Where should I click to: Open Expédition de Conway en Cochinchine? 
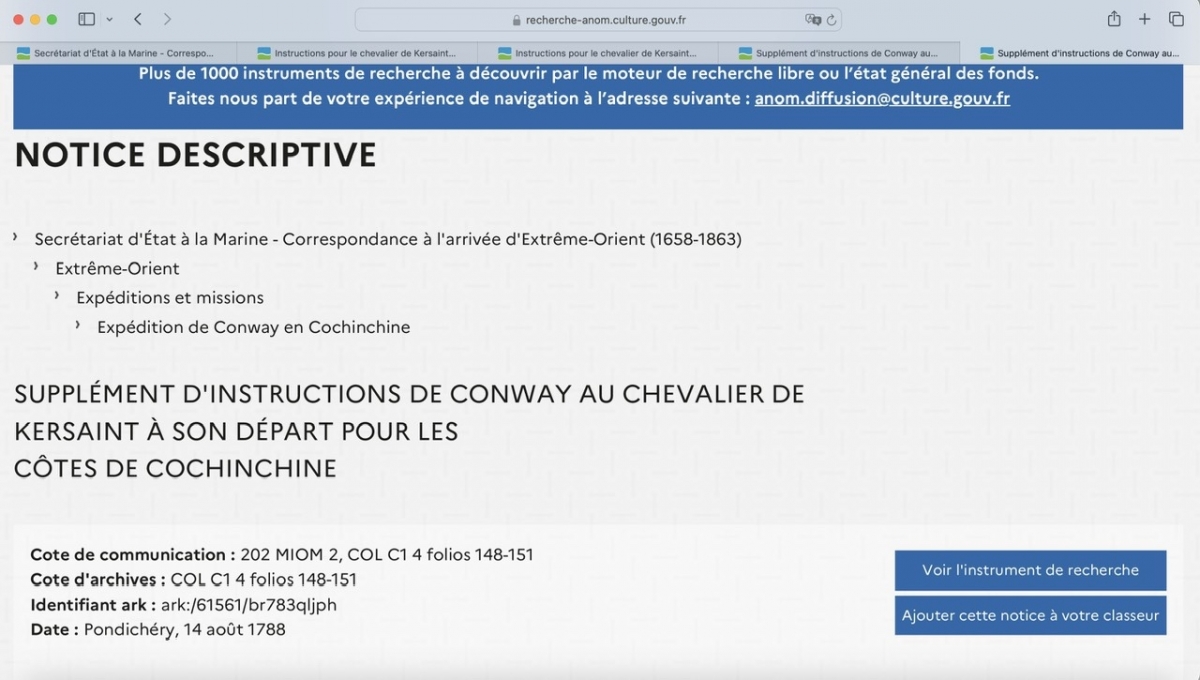pos(253,327)
